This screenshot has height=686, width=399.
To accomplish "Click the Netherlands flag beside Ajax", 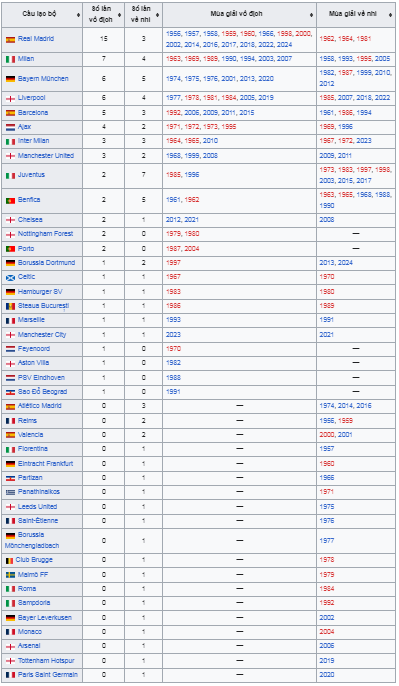I will [10, 127].
